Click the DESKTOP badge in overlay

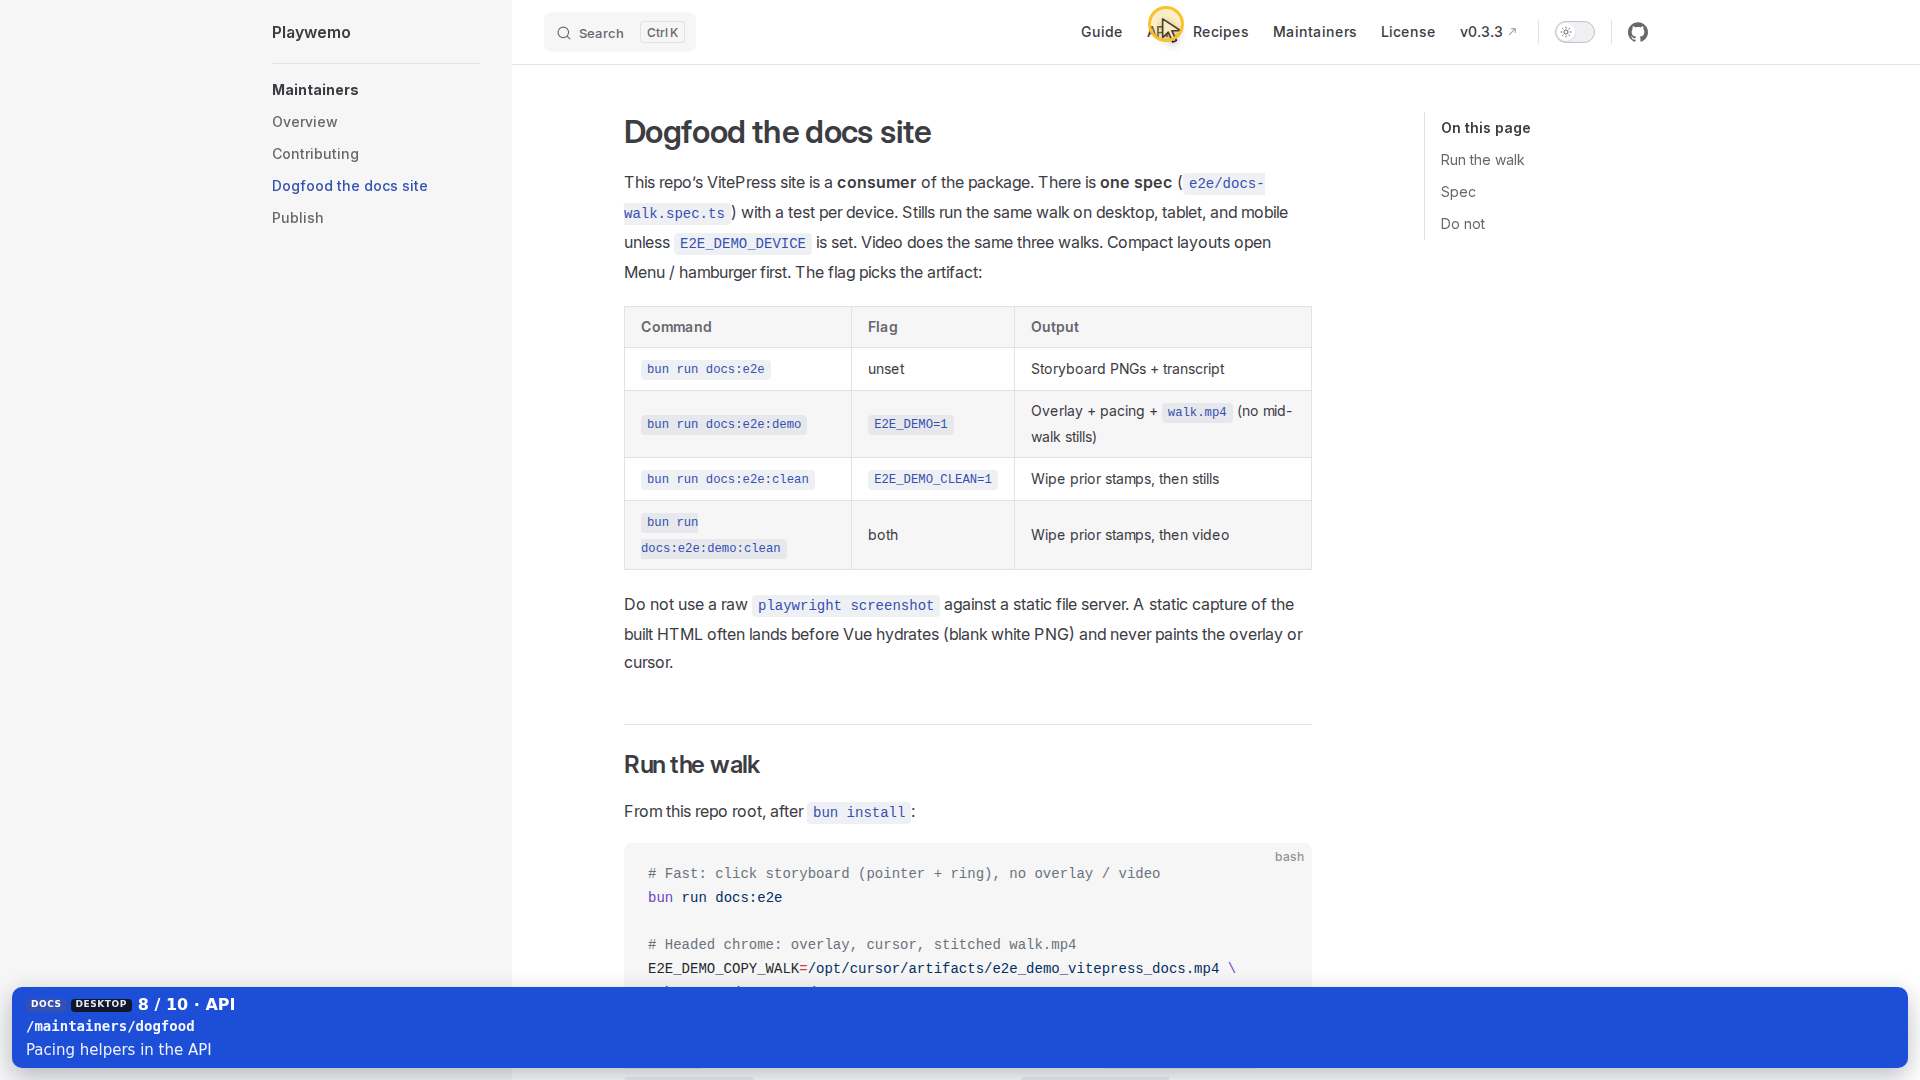[101, 1004]
